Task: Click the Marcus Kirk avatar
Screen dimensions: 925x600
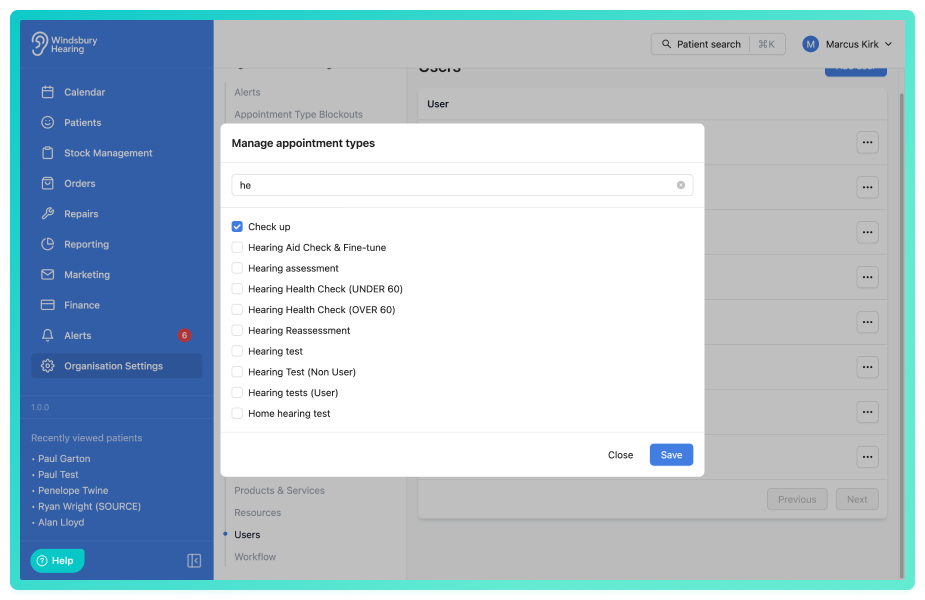Action: click(811, 44)
